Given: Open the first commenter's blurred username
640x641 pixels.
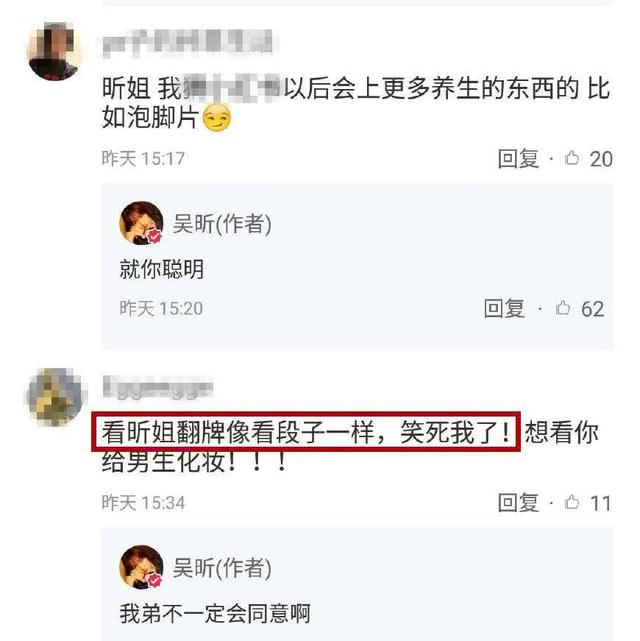Looking at the screenshot, I should point(188,44).
